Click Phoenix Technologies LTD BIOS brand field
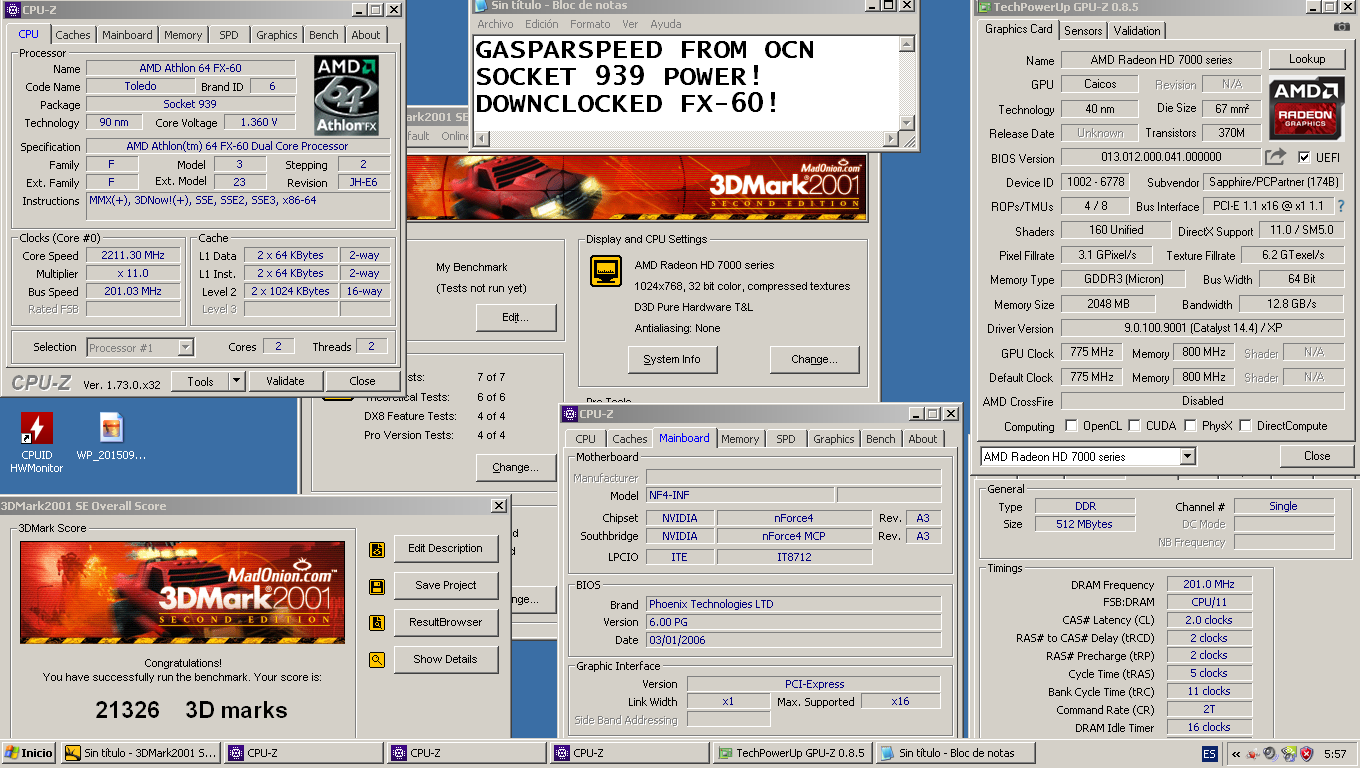Viewport: 1360px width, 768px height. (793, 604)
